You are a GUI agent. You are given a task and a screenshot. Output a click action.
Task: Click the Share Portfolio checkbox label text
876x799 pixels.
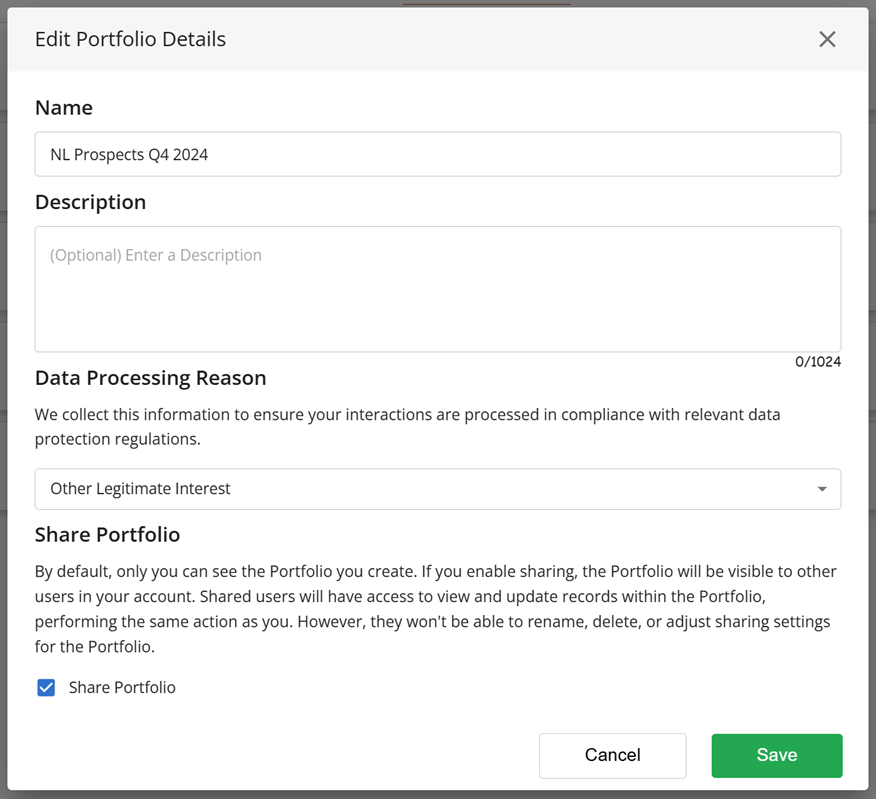point(122,688)
